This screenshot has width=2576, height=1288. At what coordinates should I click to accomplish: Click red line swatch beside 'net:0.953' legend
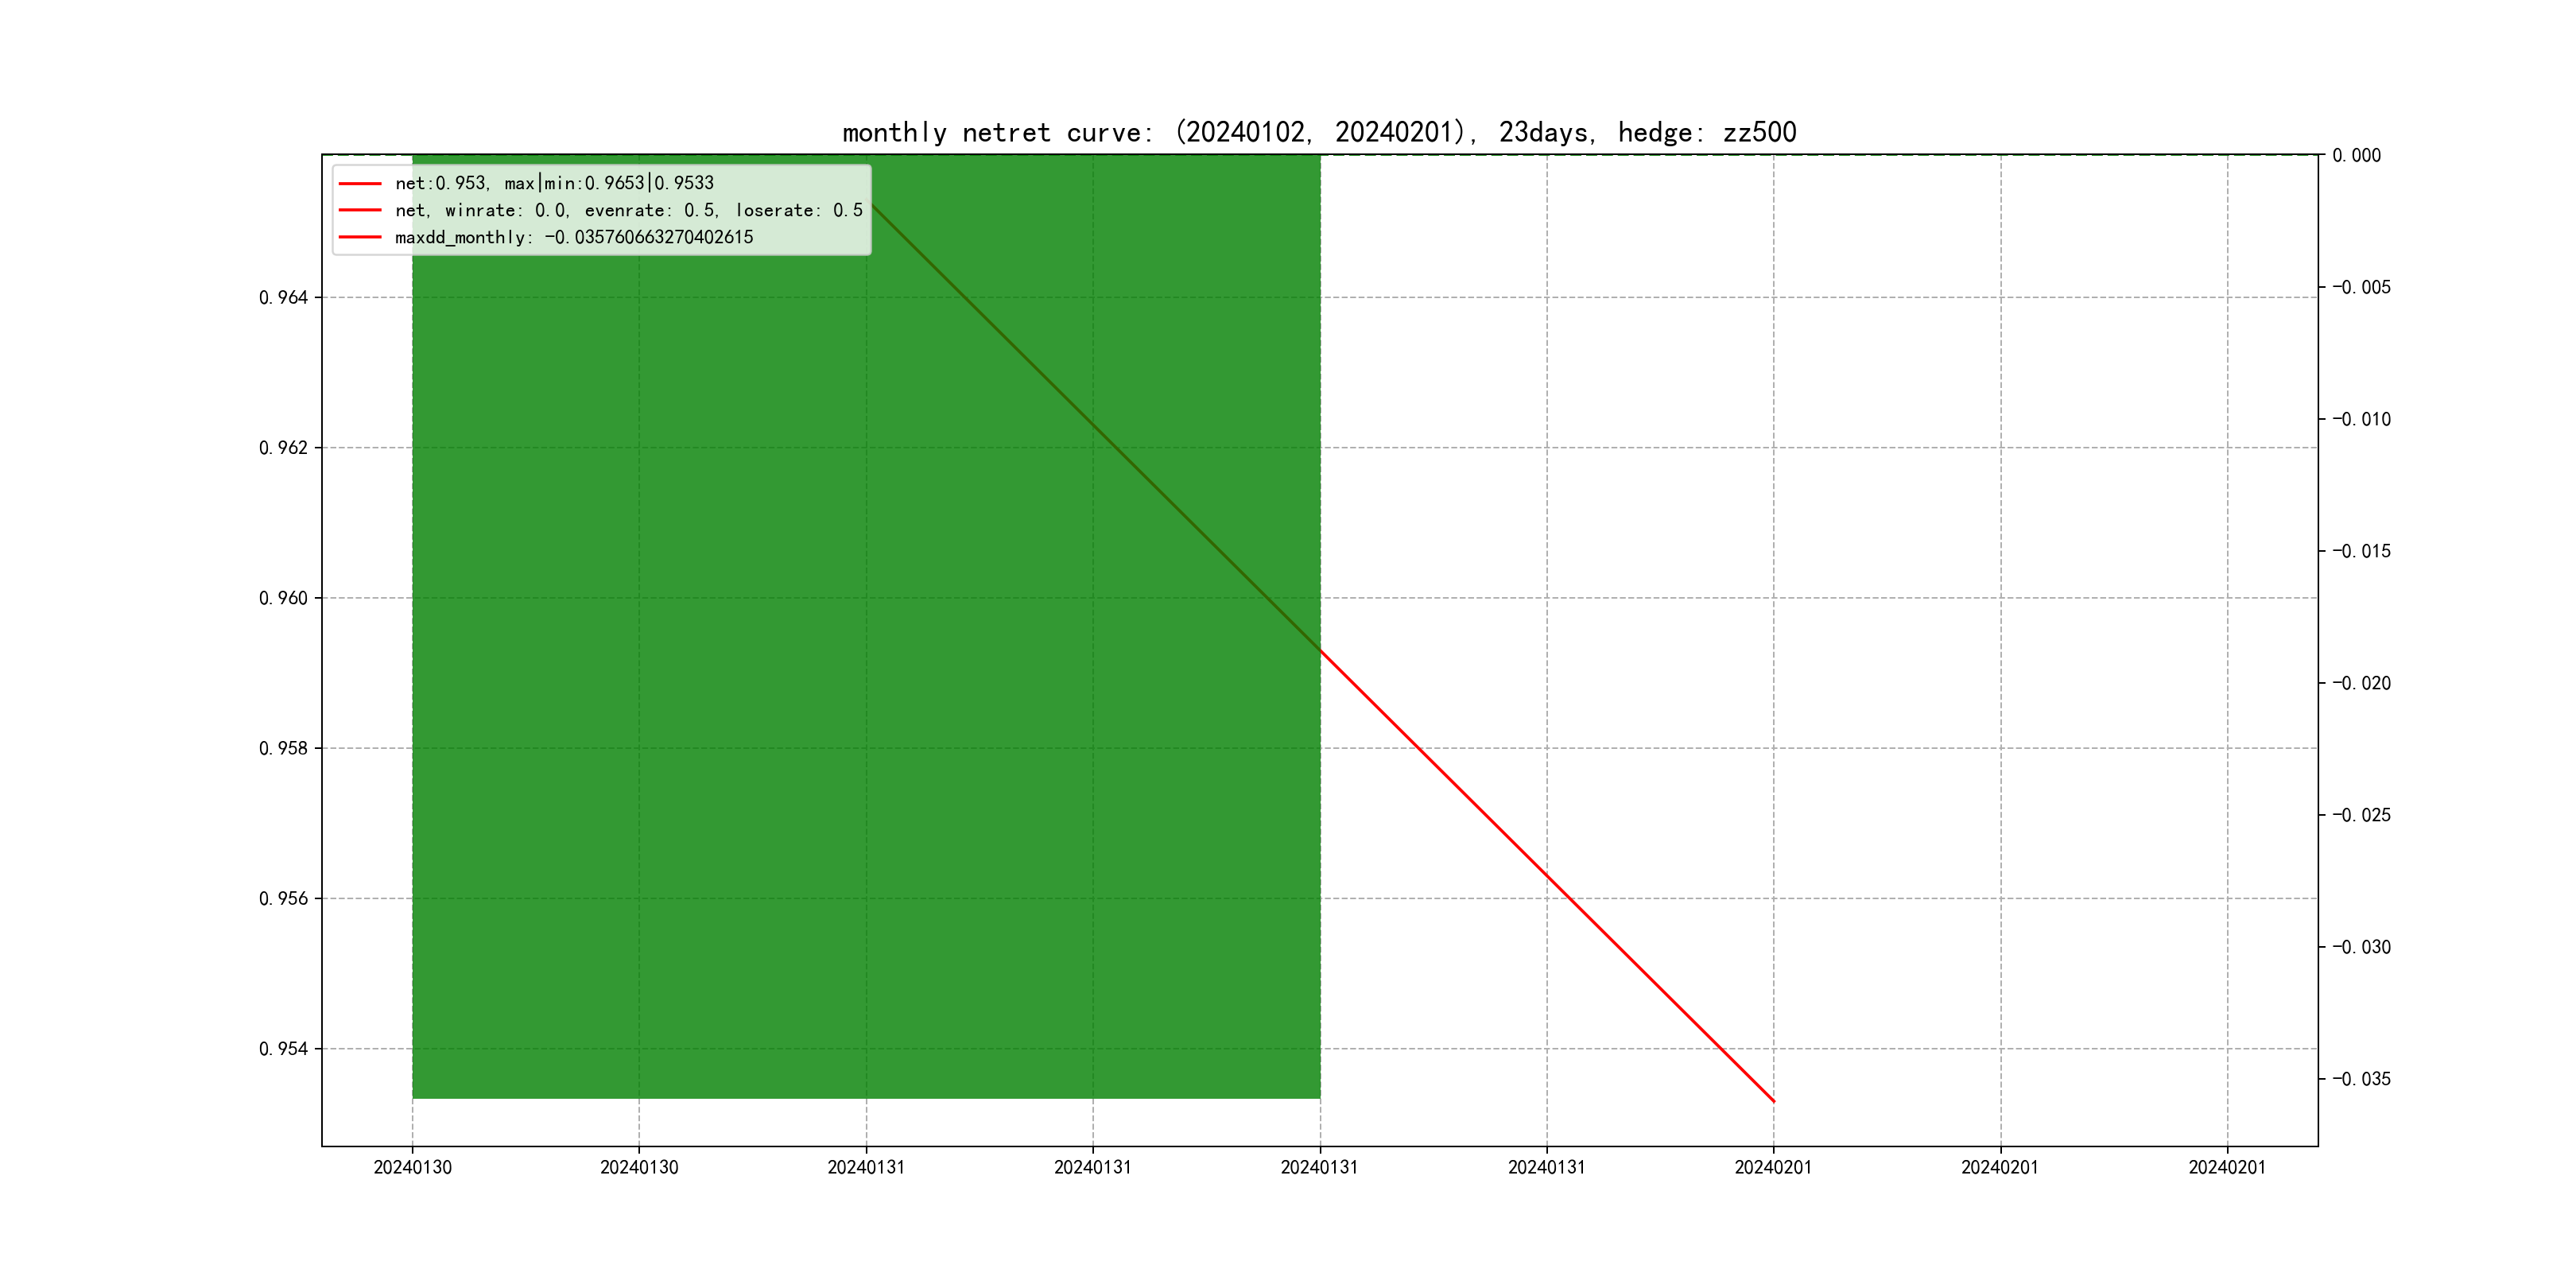(x=360, y=183)
